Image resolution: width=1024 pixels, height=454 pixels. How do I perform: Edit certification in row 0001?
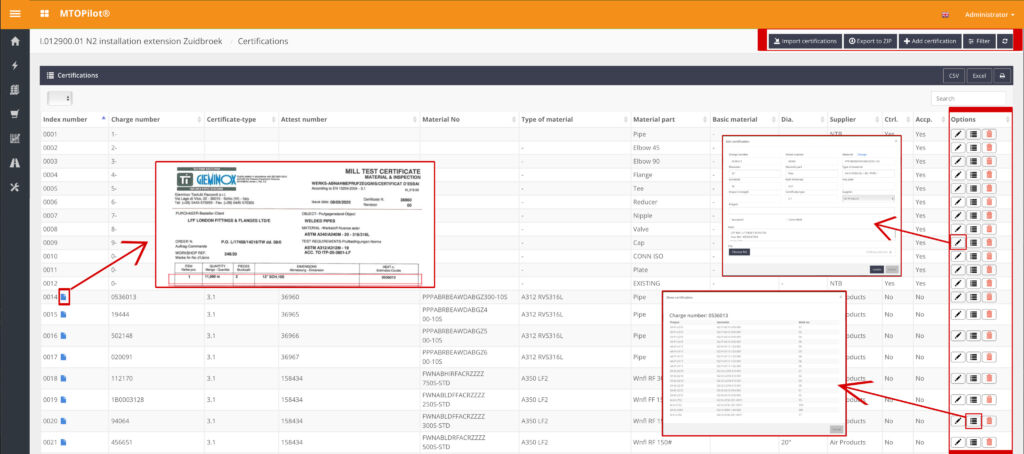(958, 134)
